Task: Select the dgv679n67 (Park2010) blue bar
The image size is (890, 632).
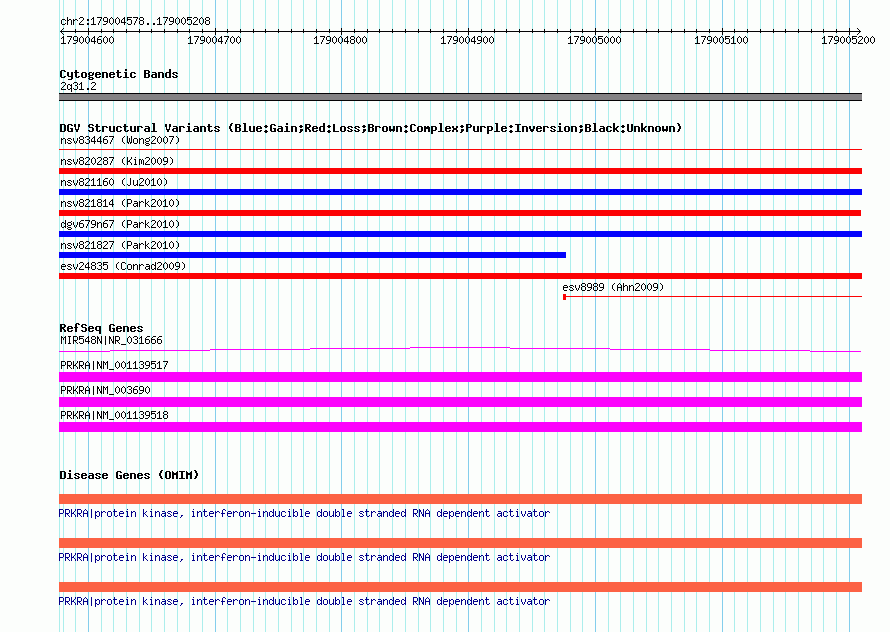Action: (460, 234)
